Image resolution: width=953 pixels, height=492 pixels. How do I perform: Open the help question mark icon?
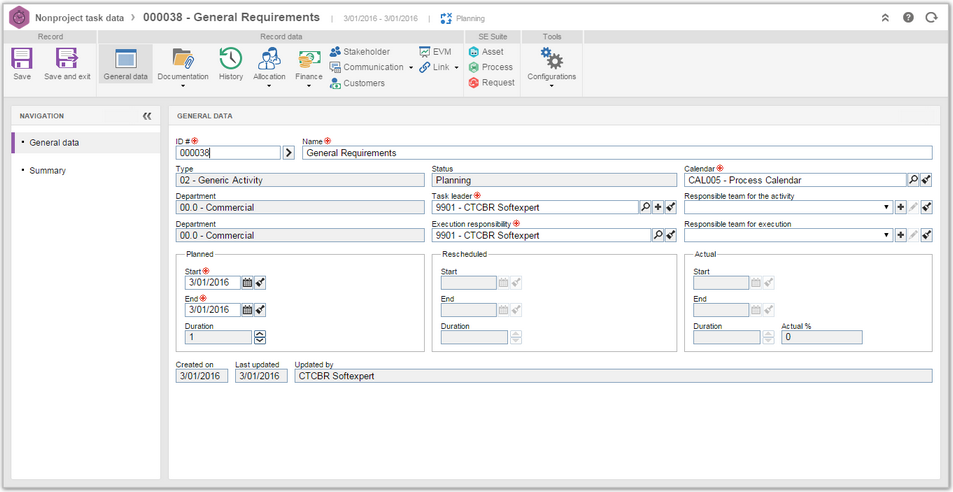coord(908,18)
